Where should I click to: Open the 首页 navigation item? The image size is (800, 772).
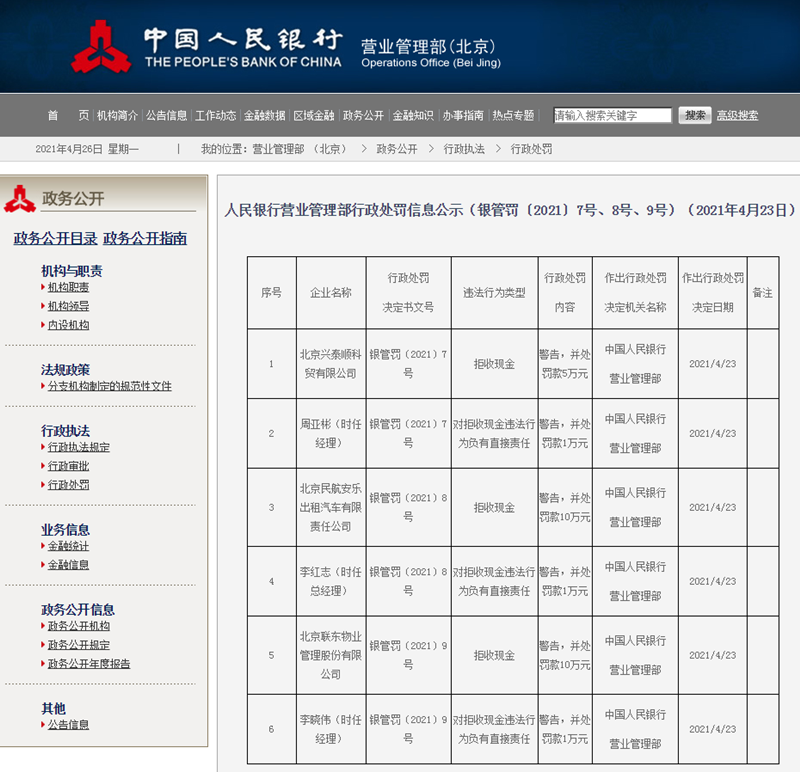(x=68, y=115)
